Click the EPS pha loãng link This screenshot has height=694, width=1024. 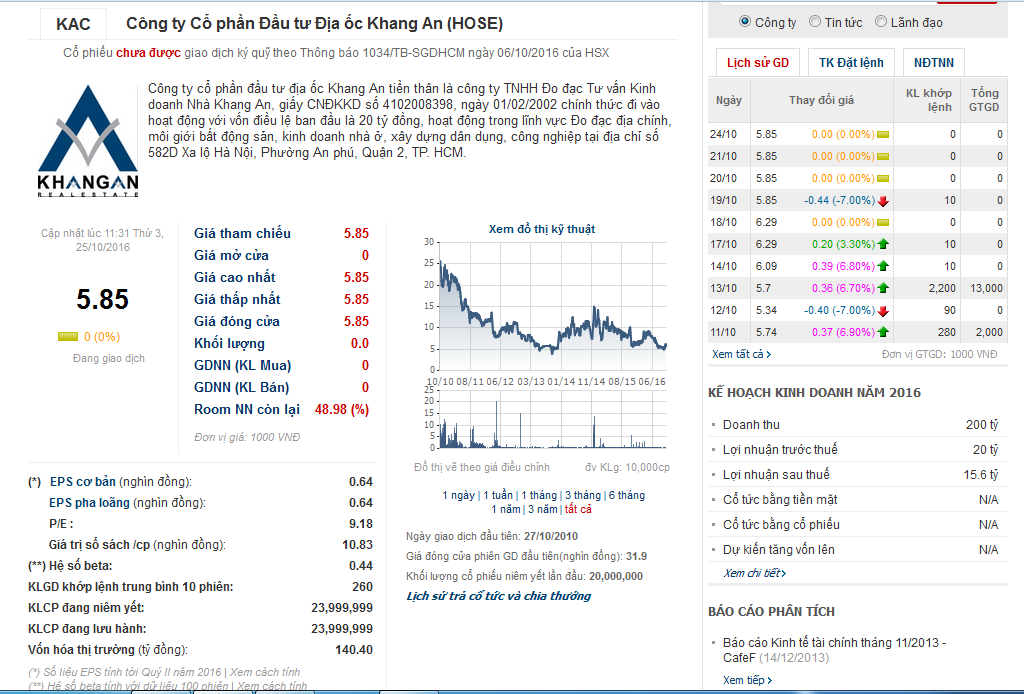(89, 503)
